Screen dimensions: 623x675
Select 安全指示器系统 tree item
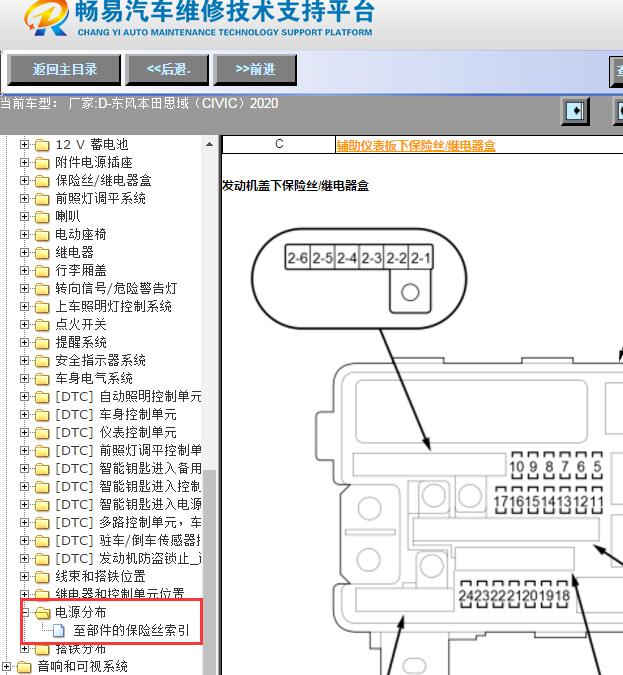tap(100, 360)
